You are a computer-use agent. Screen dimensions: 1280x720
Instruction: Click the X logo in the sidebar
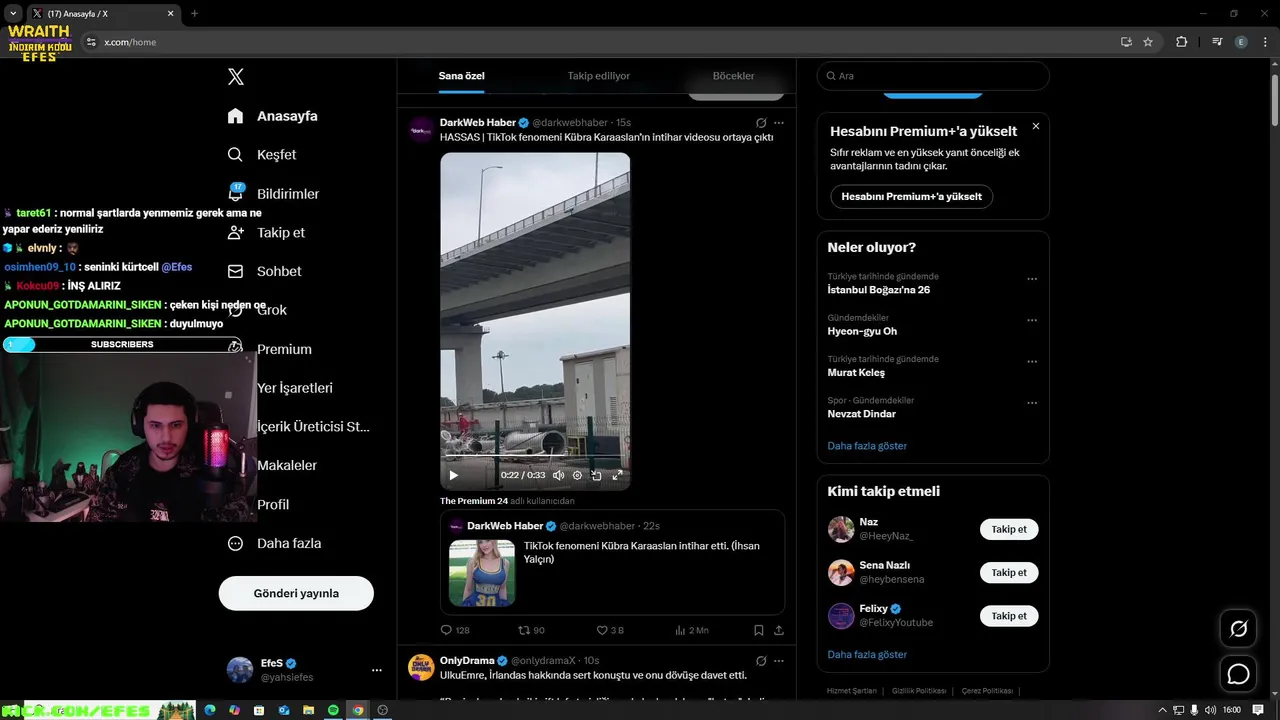(235, 77)
